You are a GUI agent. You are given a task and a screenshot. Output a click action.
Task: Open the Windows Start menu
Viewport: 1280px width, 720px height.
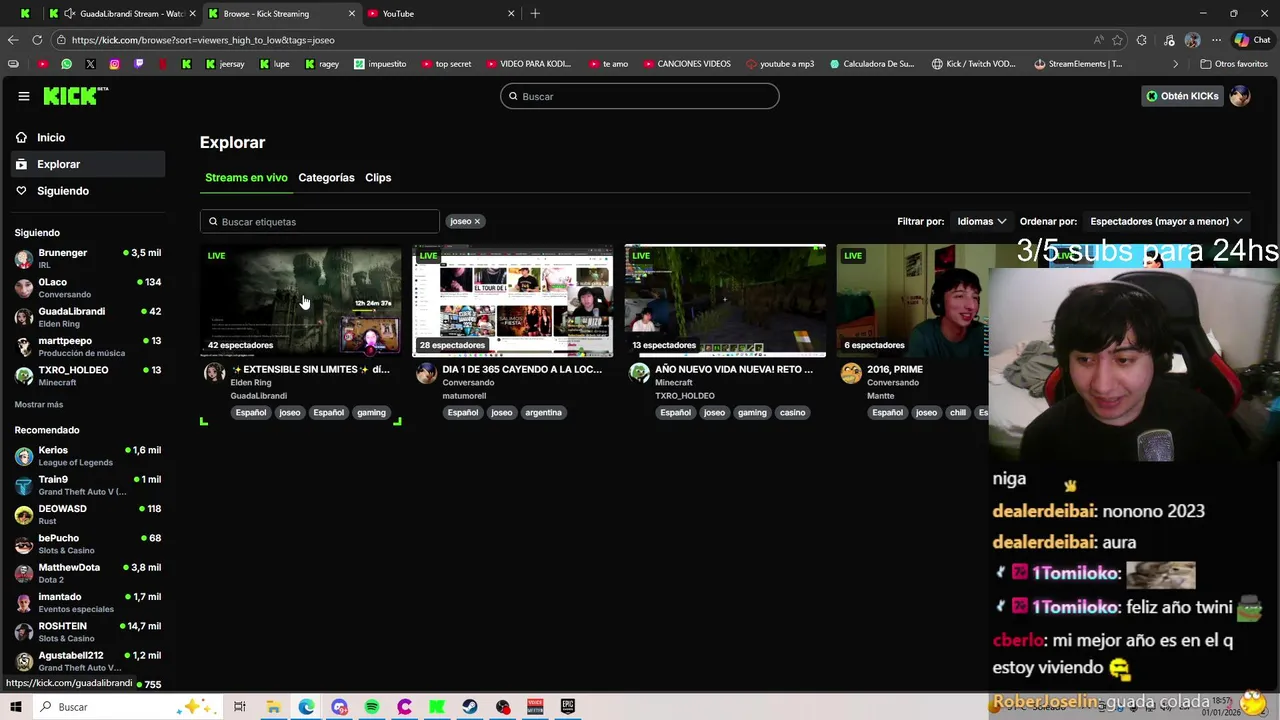coord(16,707)
